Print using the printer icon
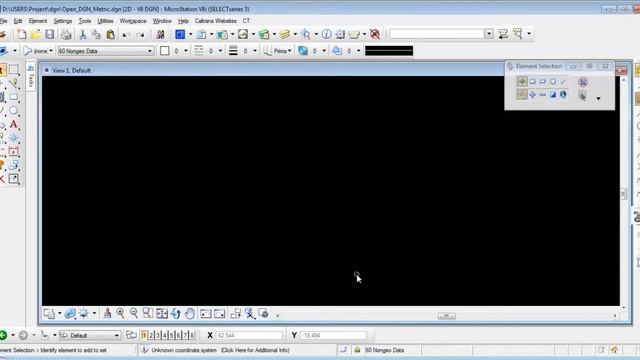Viewport: 640px width, 360px height. click(x=66, y=34)
